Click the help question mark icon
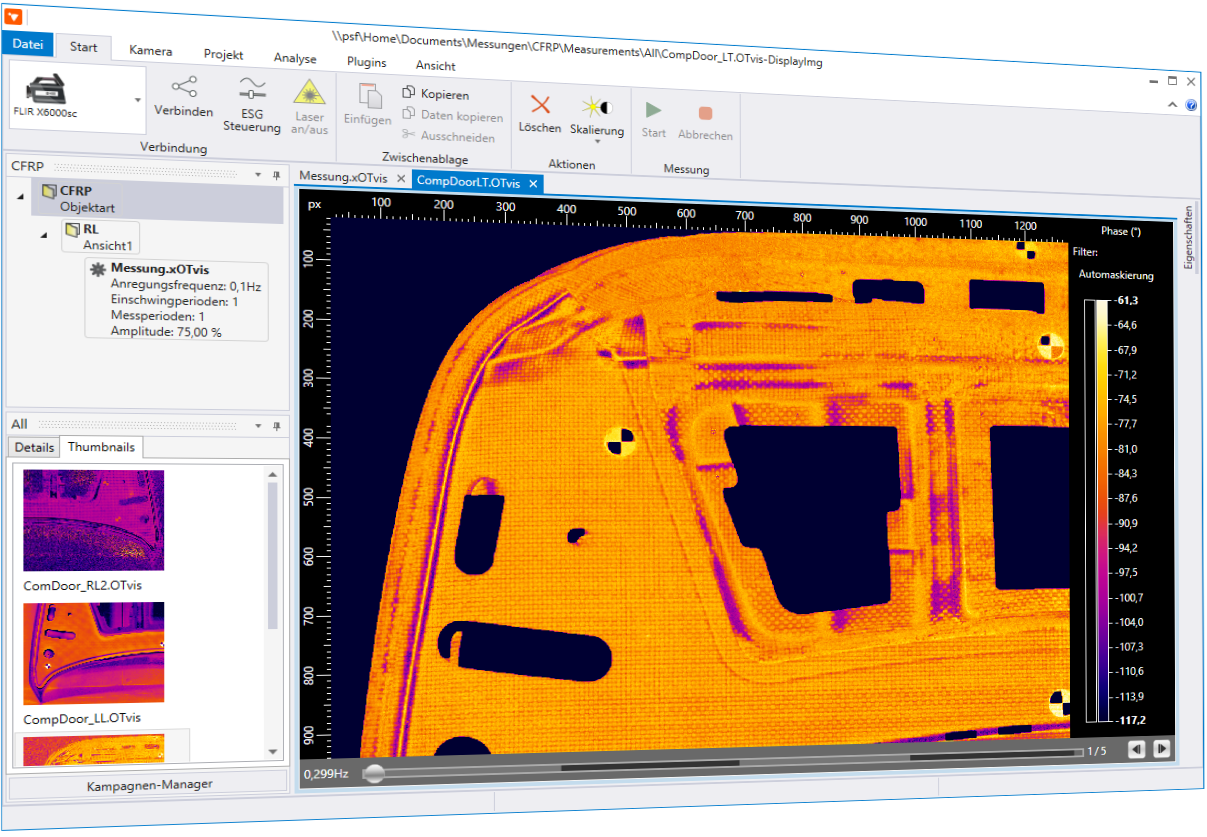The height and width of the screenshot is (837, 1207). (x=1191, y=104)
